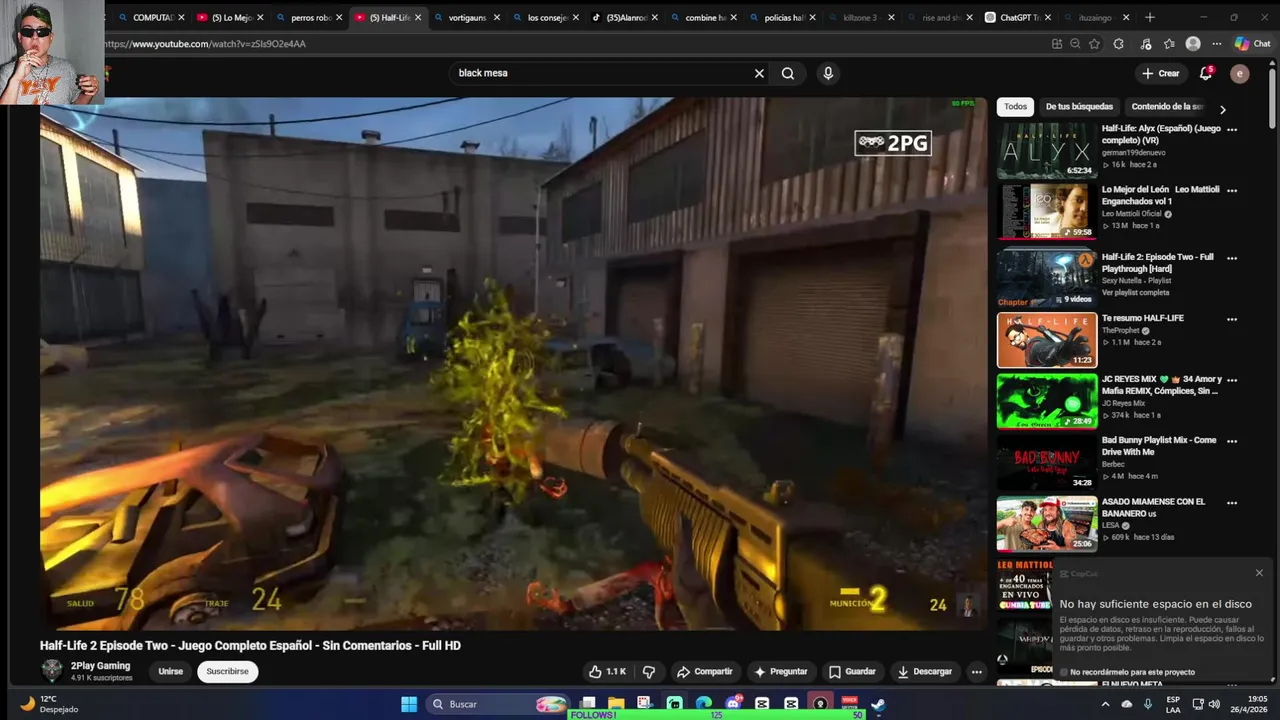Open the account avatar menu
This screenshot has width=1280, height=720.
[1240, 73]
